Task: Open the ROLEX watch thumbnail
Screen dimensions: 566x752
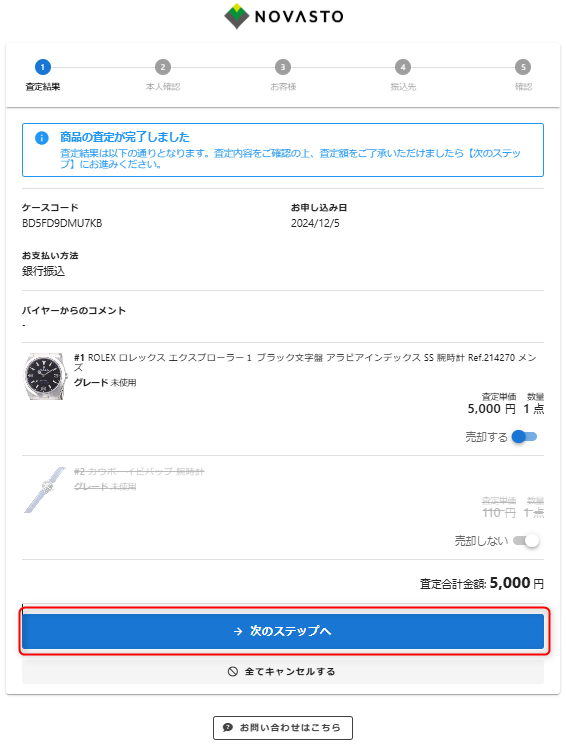Action: 45,376
